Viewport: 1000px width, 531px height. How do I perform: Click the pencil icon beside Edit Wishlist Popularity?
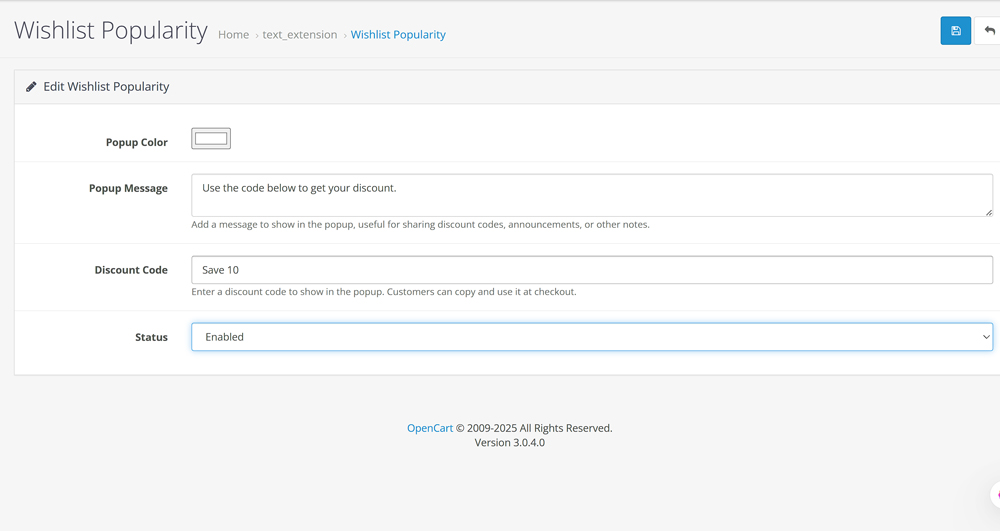point(31,87)
